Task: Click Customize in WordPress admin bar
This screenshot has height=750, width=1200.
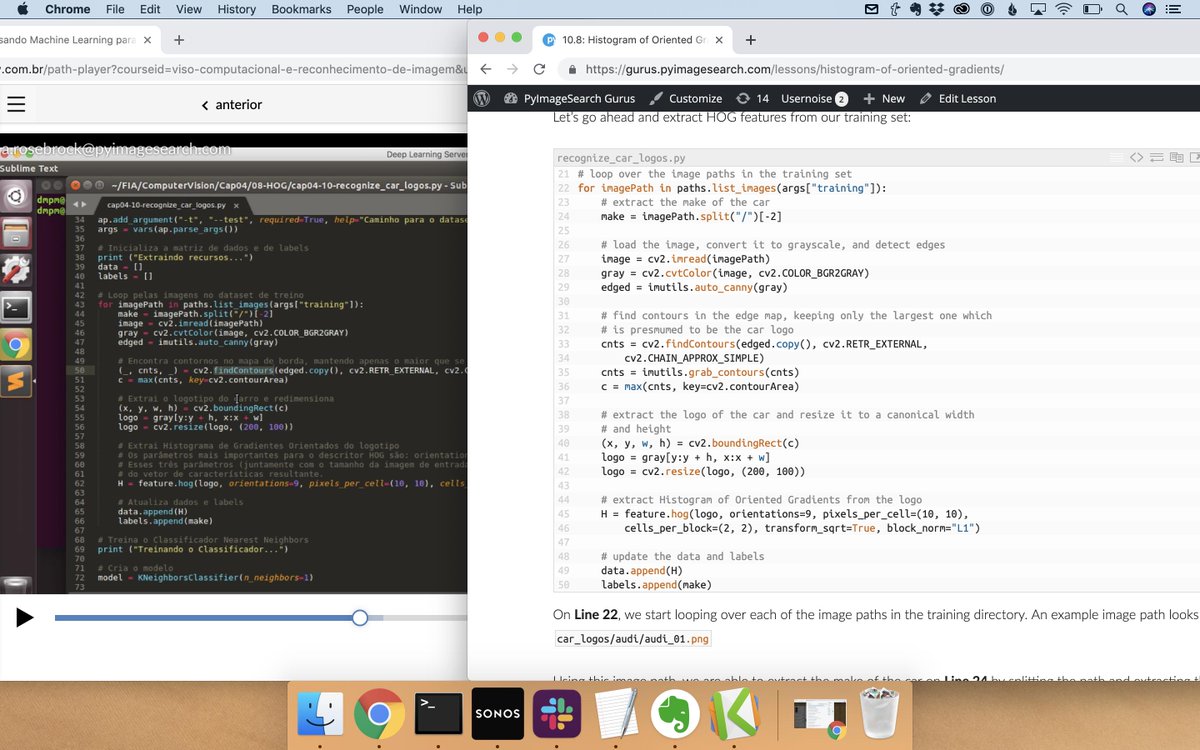Action: point(686,98)
